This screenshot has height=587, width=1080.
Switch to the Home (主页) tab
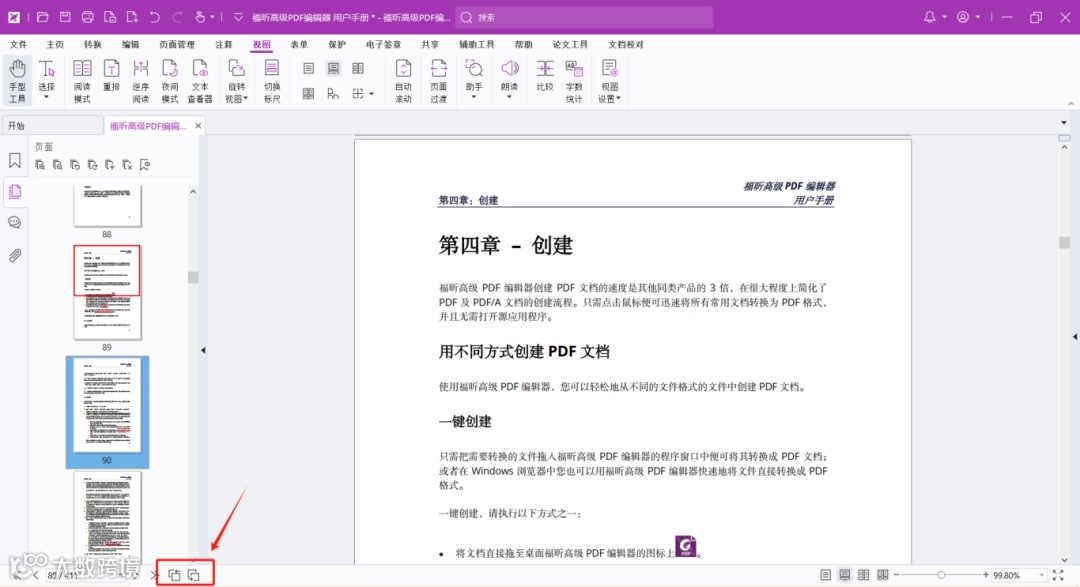point(55,44)
